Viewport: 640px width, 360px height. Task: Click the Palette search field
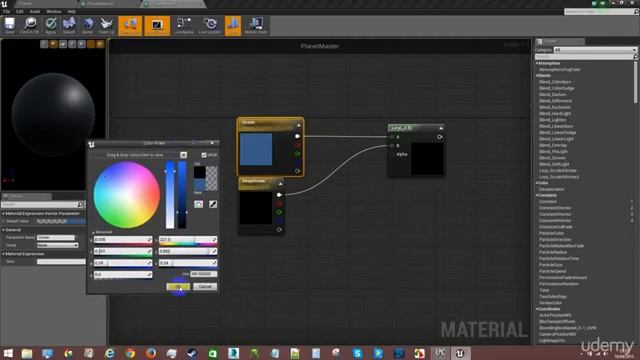pos(585,57)
